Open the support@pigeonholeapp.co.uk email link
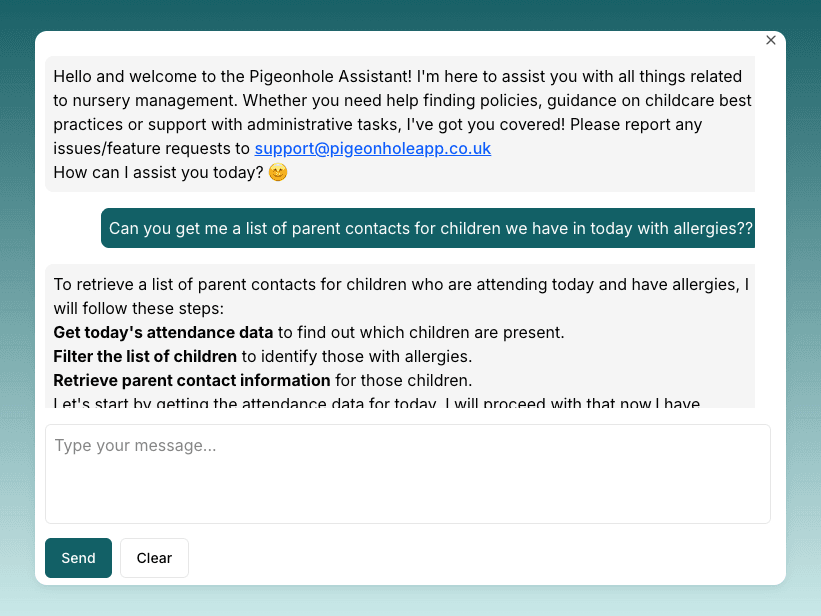This screenshot has width=821, height=616. [372, 148]
